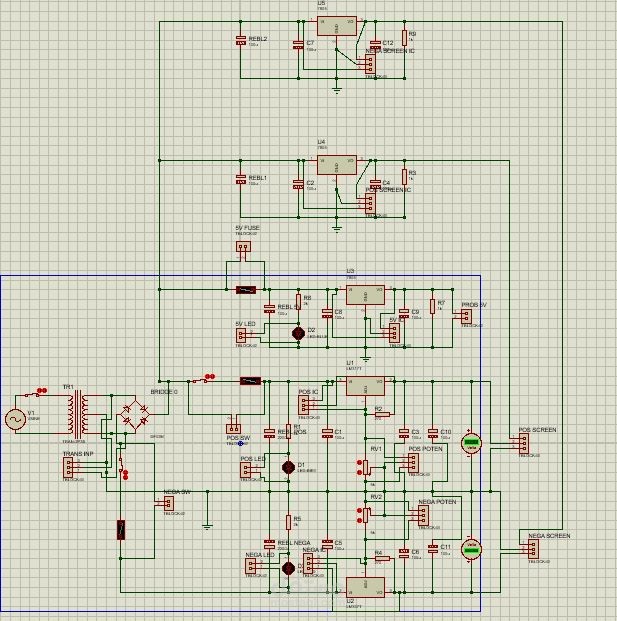Select capacitor C5
Image resolution: width=617 pixels, height=621 pixels.
[327, 544]
